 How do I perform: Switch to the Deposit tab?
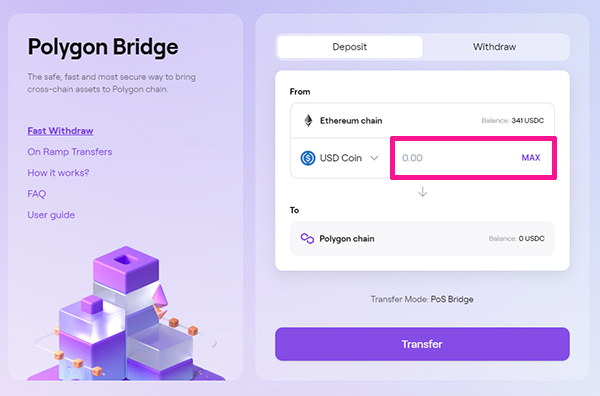(350, 47)
